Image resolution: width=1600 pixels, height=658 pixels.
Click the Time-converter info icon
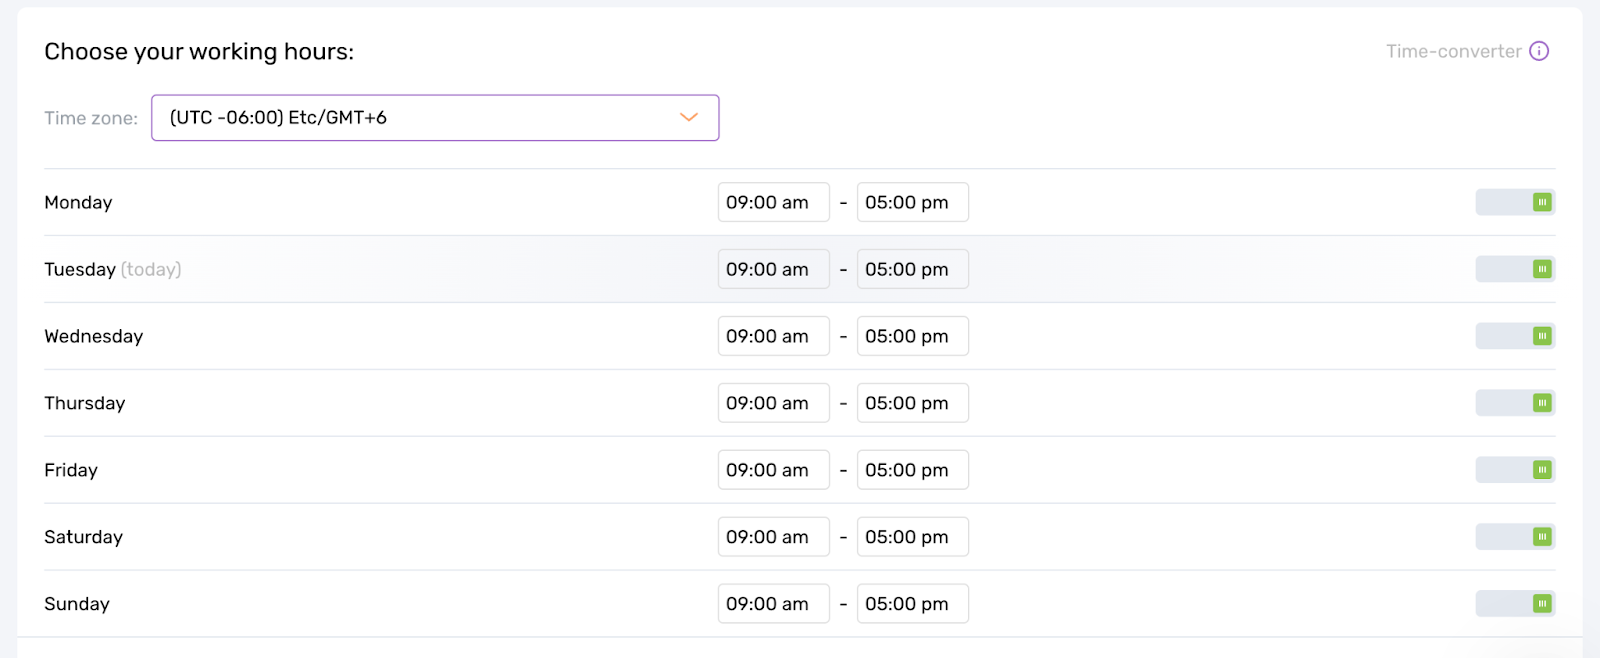[1539, 51]
